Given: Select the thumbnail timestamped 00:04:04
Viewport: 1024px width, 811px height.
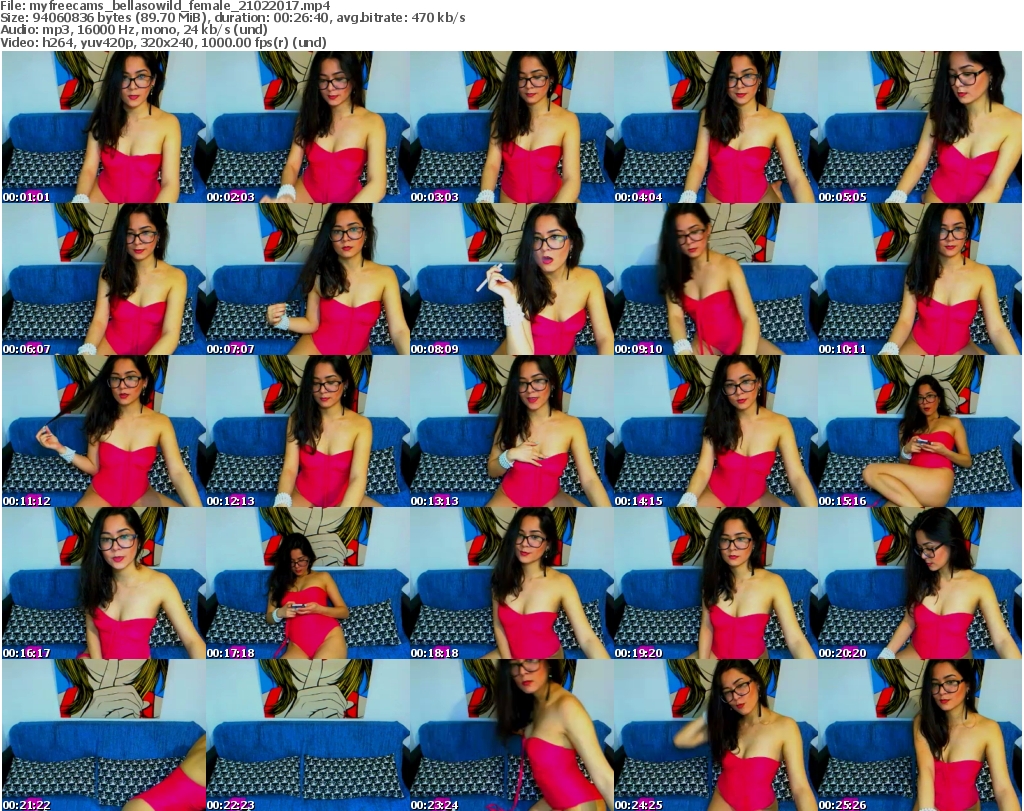Looking at the screenshot, I should click(716, 127).
